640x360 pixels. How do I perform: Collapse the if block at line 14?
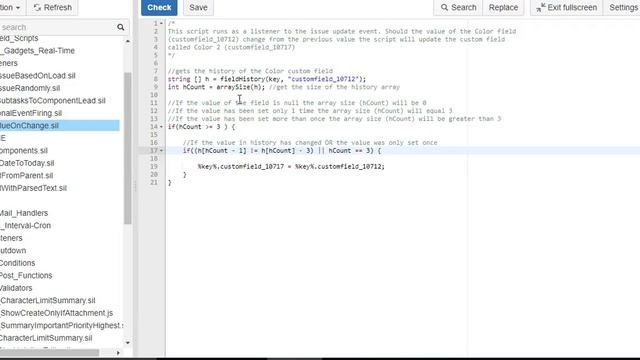[161, 127]
